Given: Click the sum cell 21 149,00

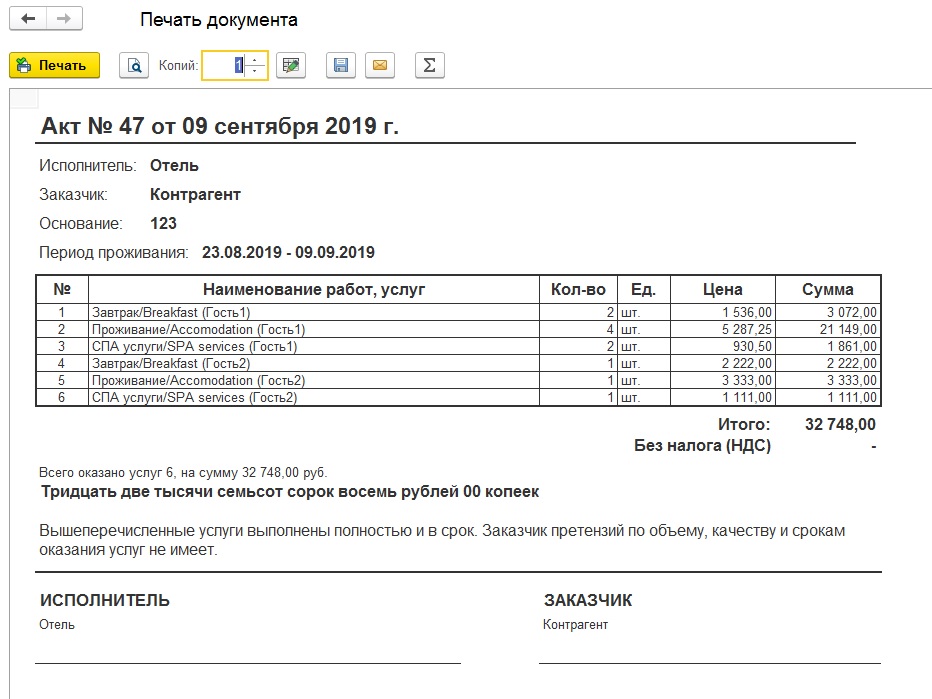Looking at the screenshot, I should pos(828,329).
